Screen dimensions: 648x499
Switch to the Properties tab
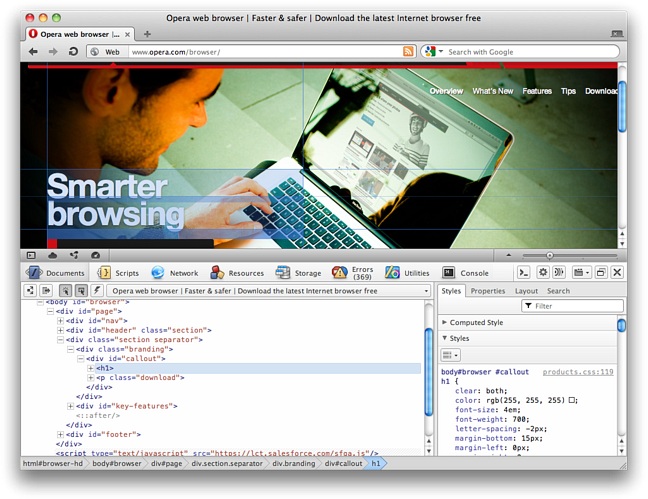click(x=488, y=291)
